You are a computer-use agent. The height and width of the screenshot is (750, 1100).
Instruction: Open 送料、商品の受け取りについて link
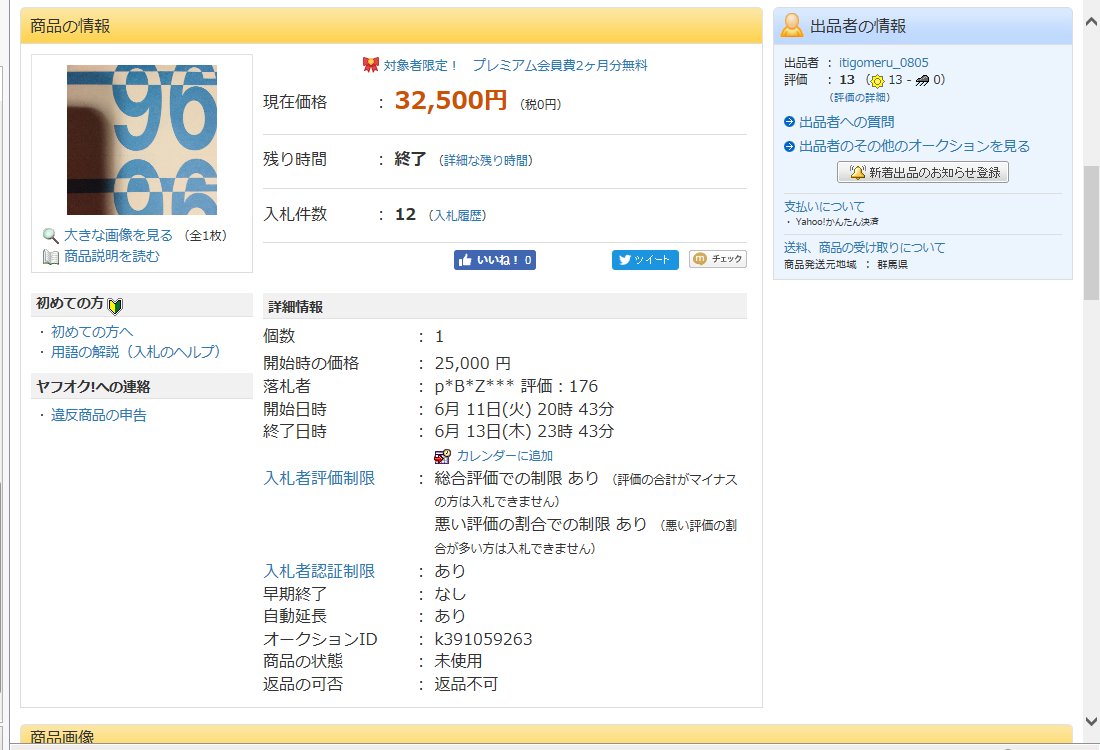click(x=864, y=248)
